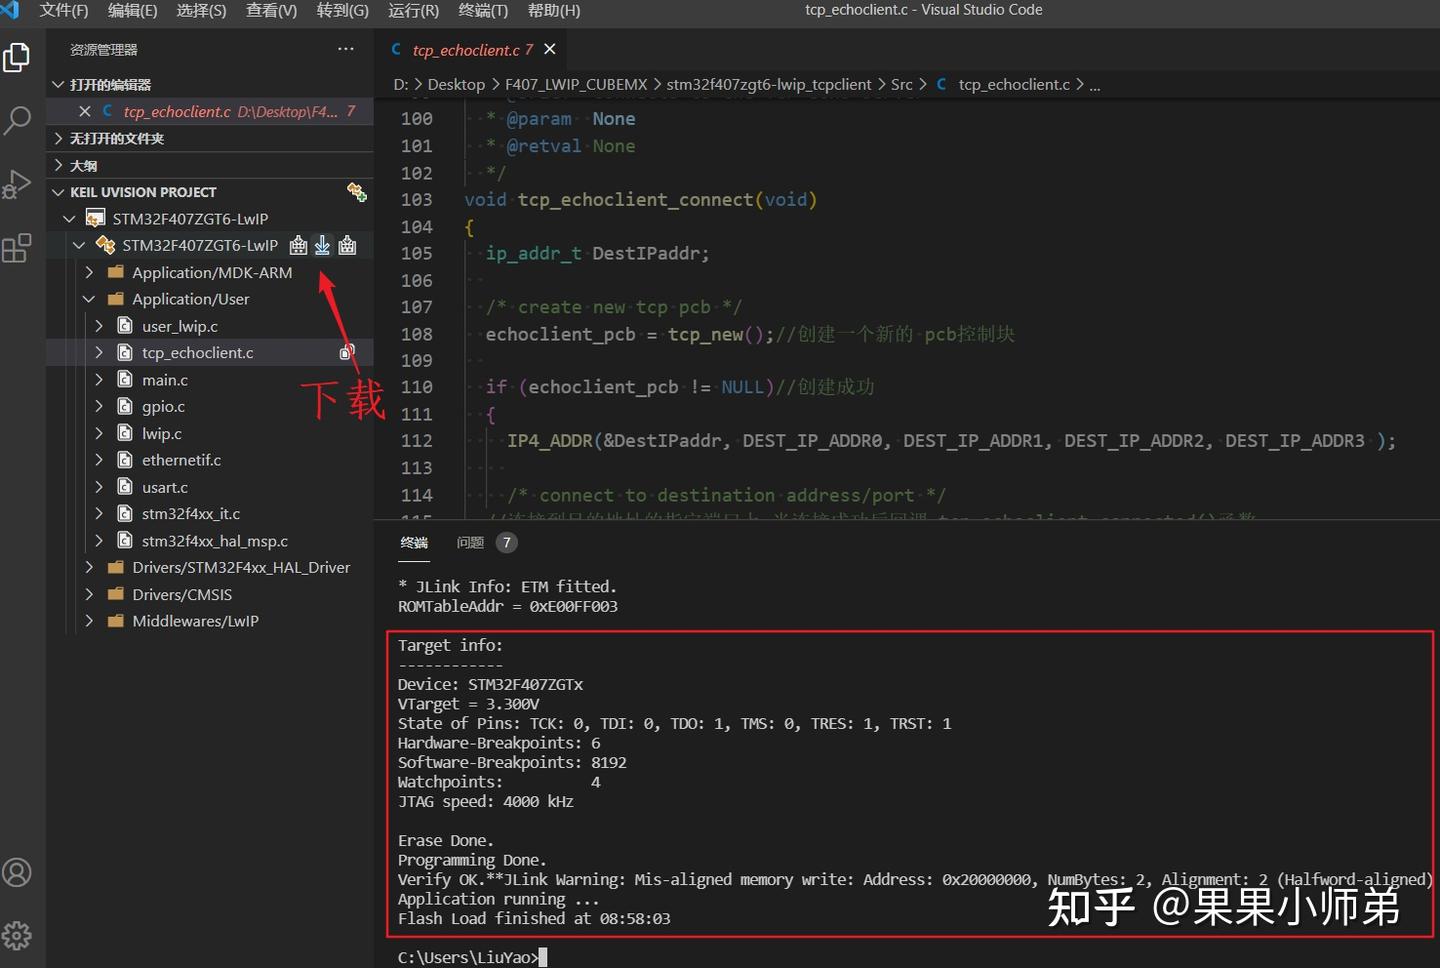Viewport: 1440px width, 968px height.
Task: Click the settings gear icon at bottom left
Action: pyautogui.click(x=17, y=936)
